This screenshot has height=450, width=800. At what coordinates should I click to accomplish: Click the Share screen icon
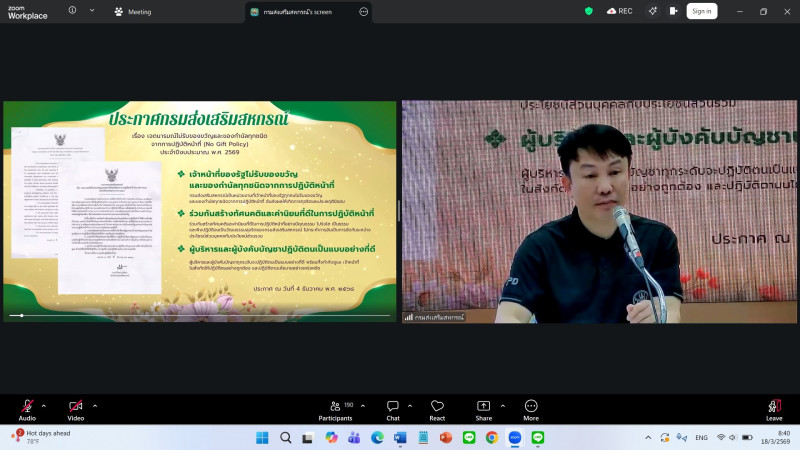[484, 408]
